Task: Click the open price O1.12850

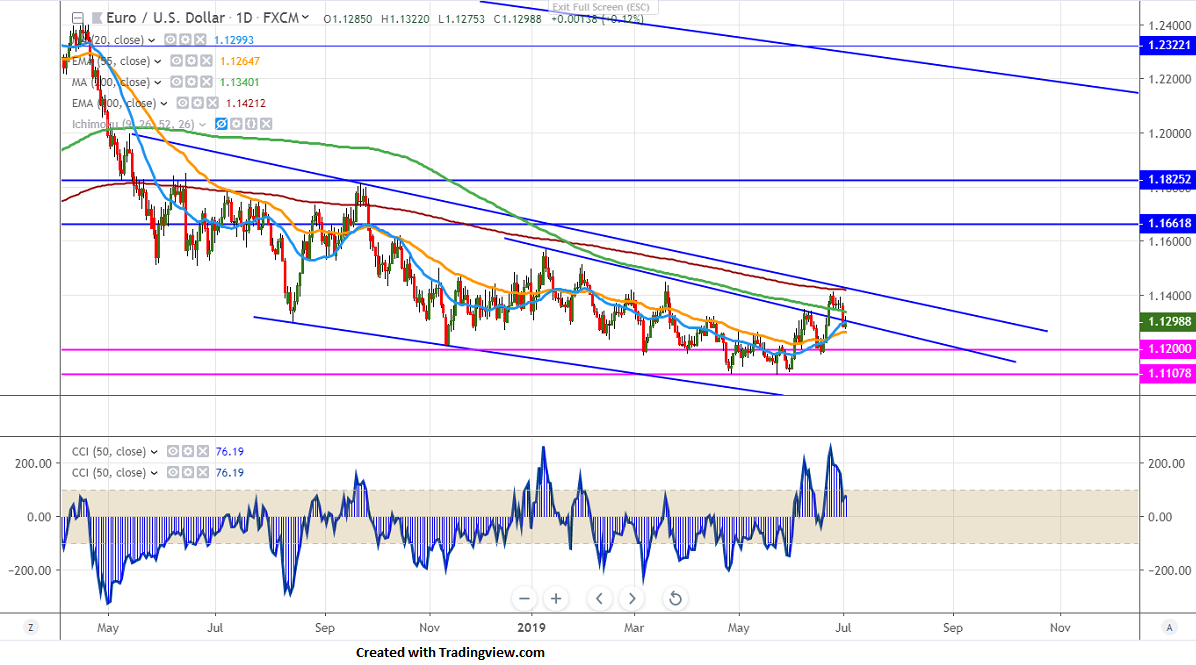Action: point(348,19)
